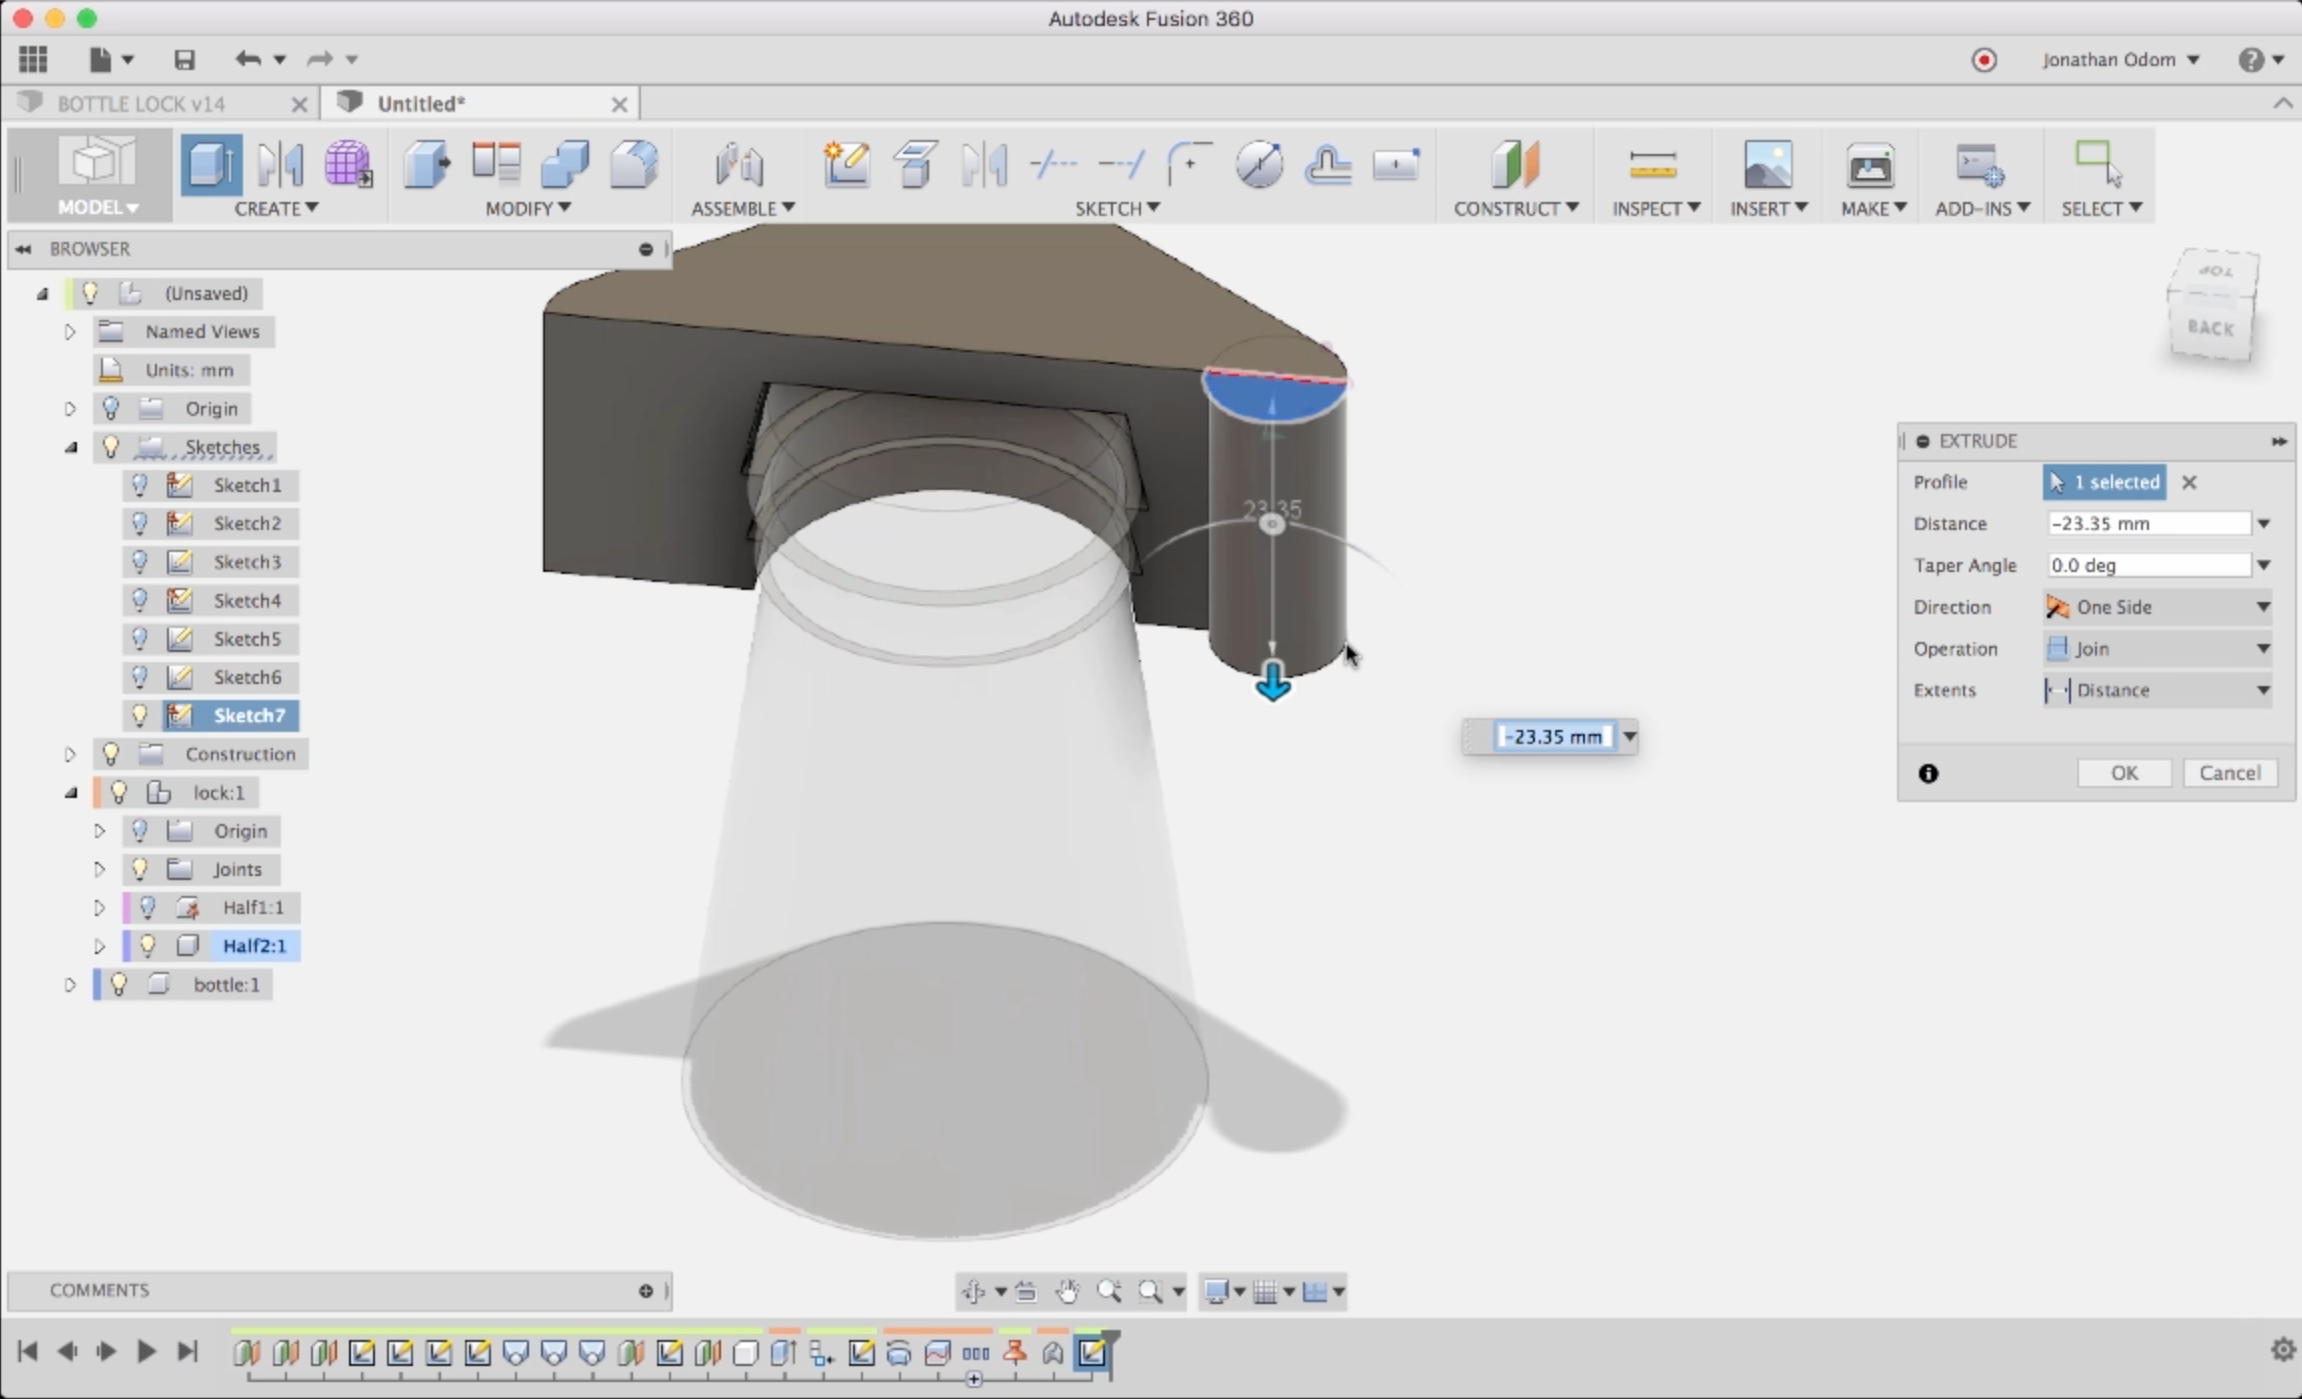Select the Create Sketch tool icon
2302x1399 pixels.
(x=846, y=164)
